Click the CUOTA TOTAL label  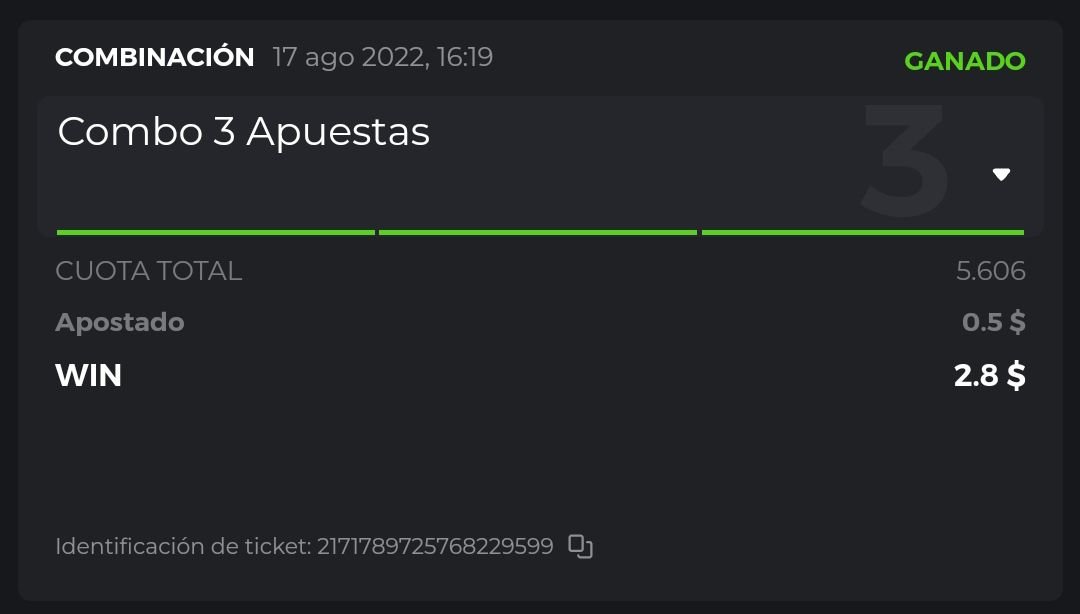click(148, 271)
